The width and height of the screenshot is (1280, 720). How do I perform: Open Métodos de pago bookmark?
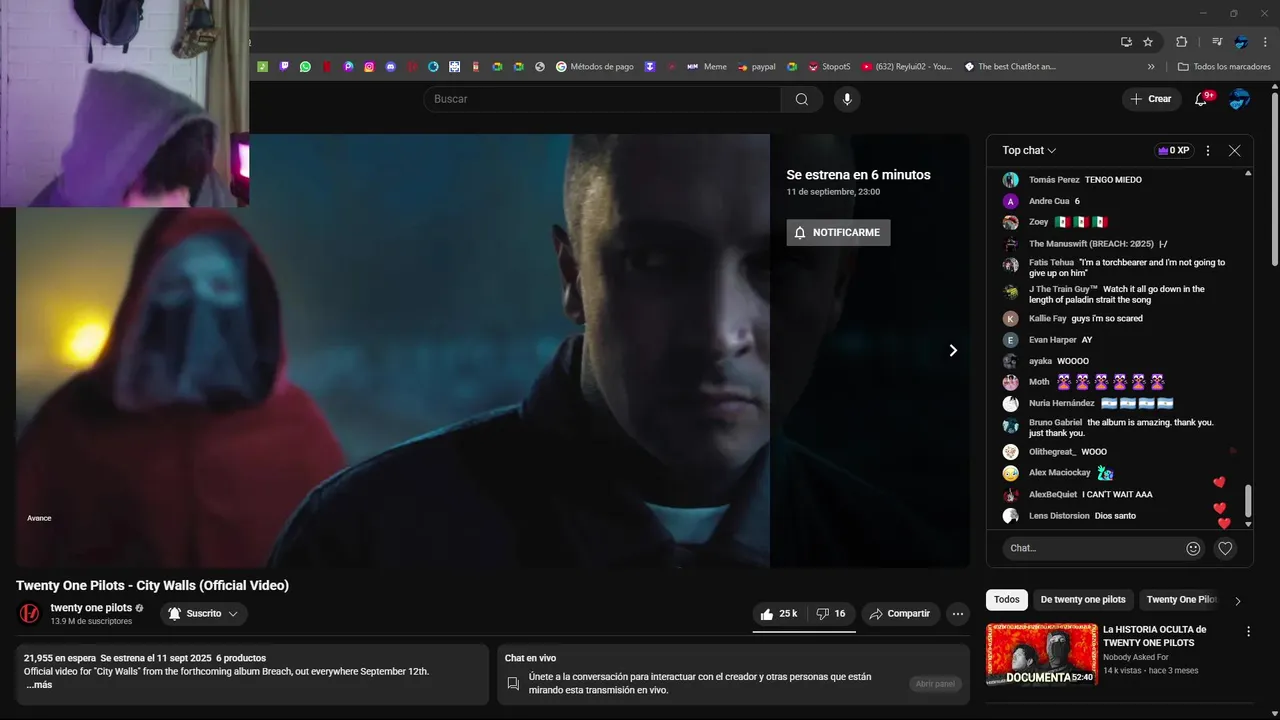pos(595,67)
